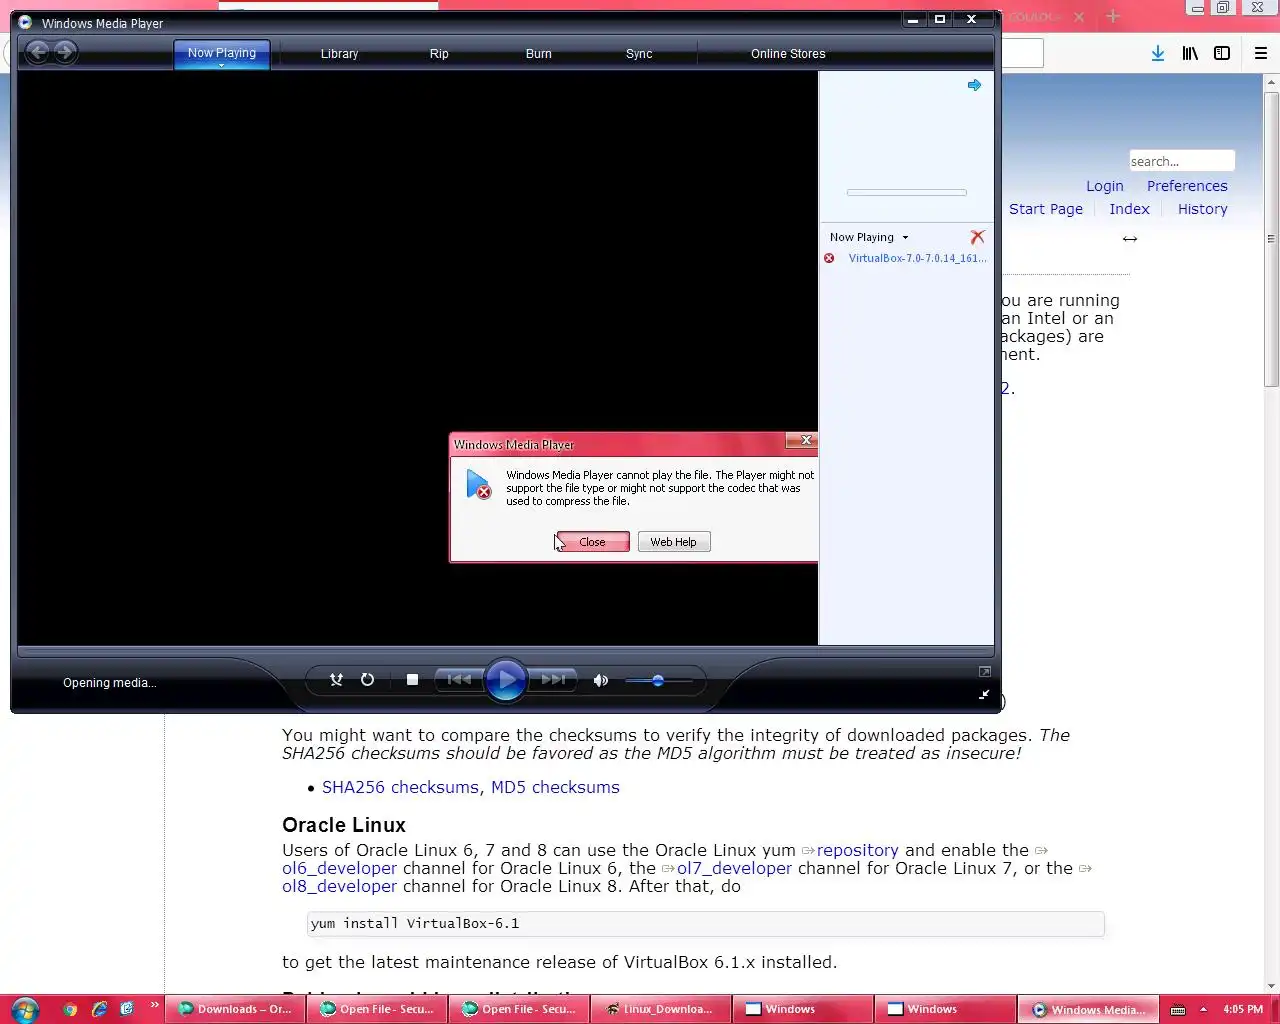Viewport: 1280px width, 1024px height.
Task: Open the Online Stores tab
Action: tap(788, 54)
